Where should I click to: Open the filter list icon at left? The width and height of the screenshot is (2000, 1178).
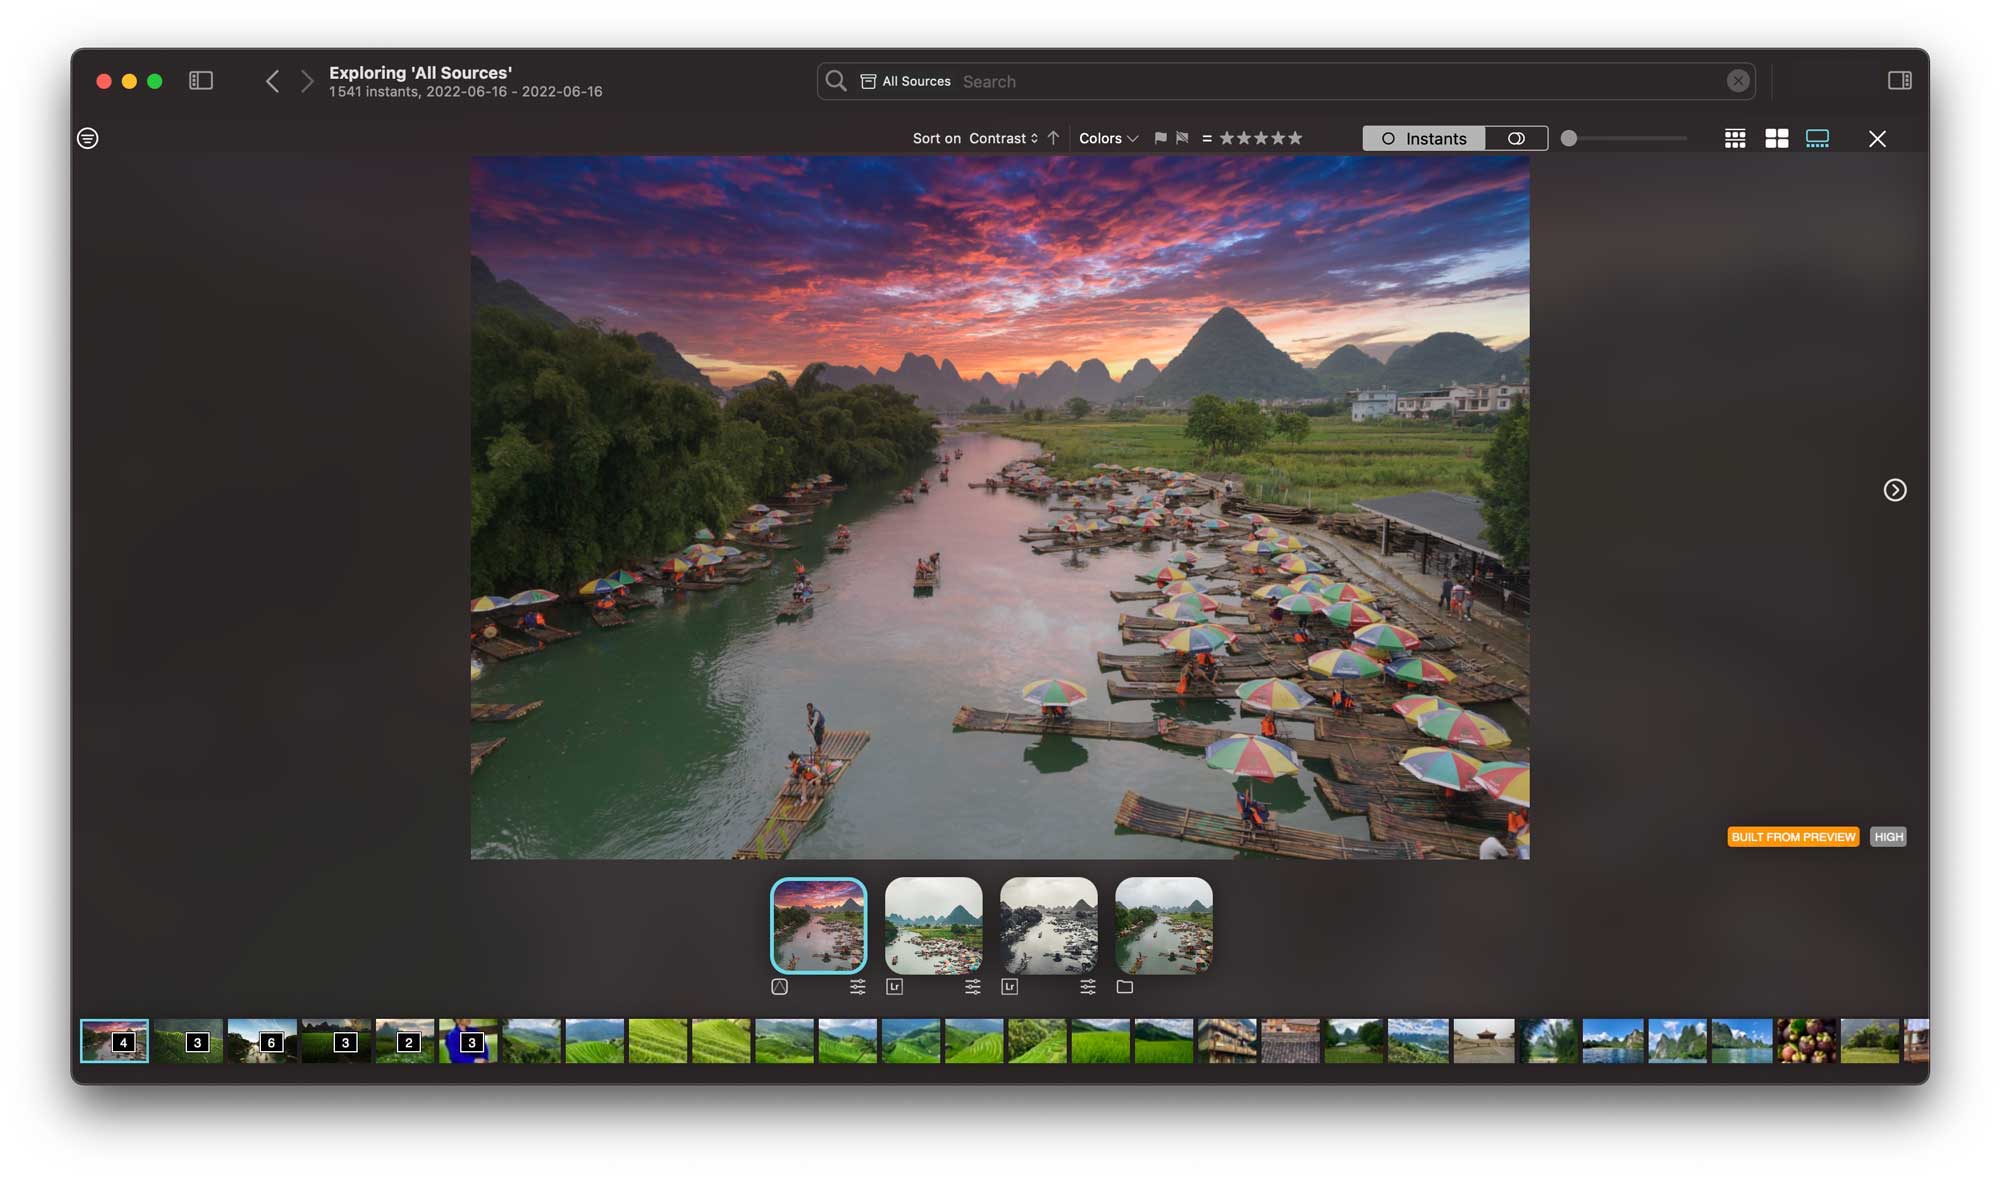(x=88, y=138)
